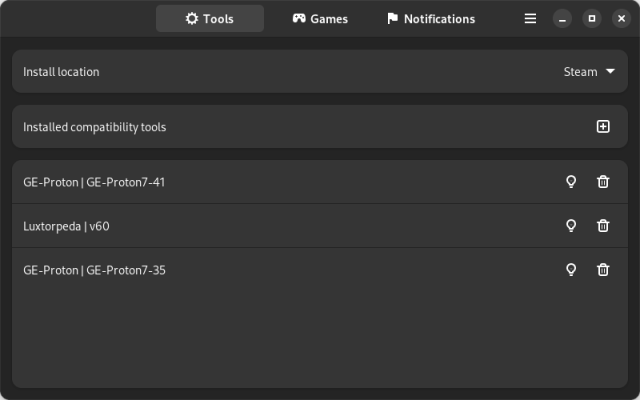
Task: Go to the Notifications tab
Action: point(430,18)
